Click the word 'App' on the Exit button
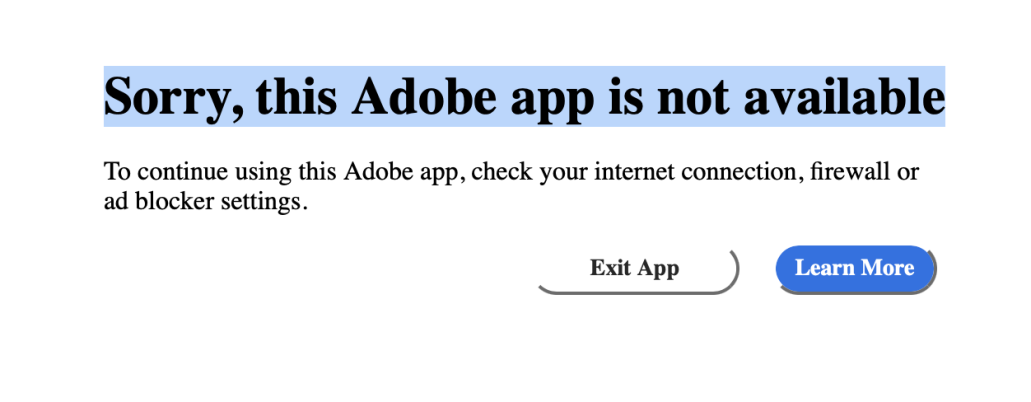 coord(656,269)
